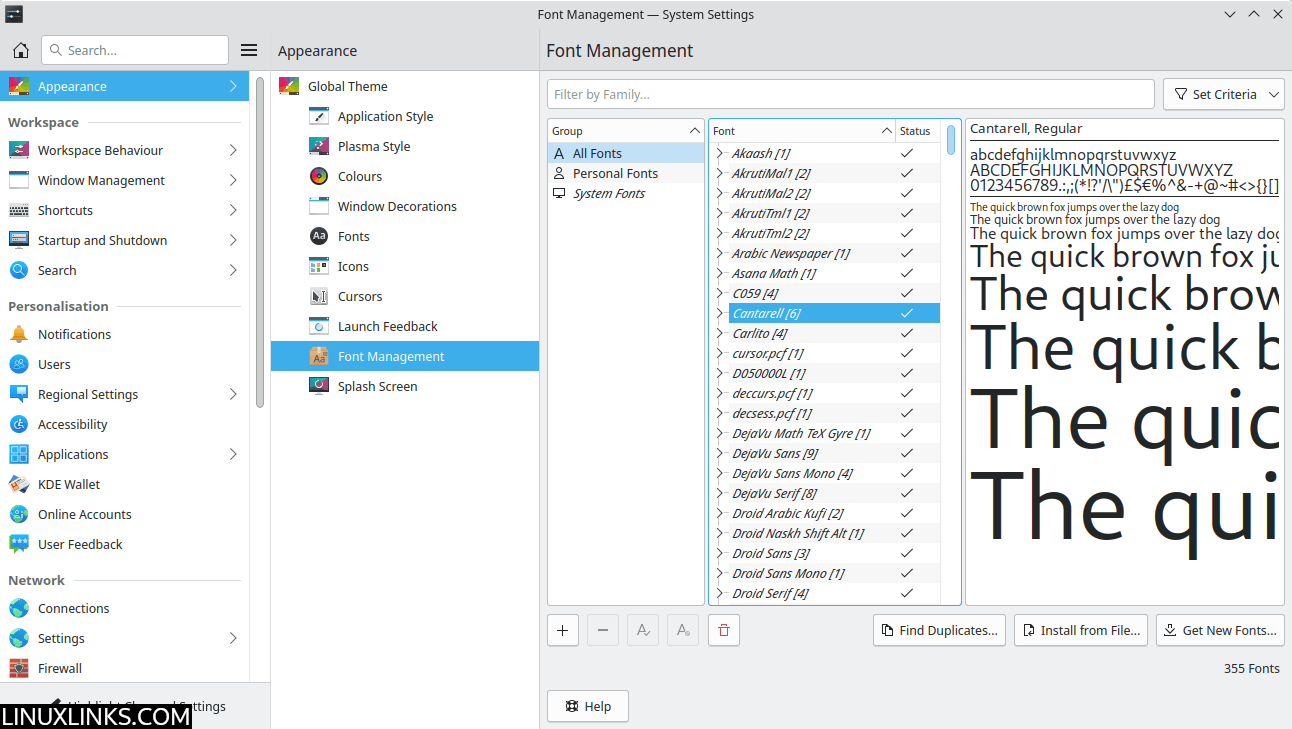
Task: Expand the DejaVu Sans [9] family
Action: point(721,453)
